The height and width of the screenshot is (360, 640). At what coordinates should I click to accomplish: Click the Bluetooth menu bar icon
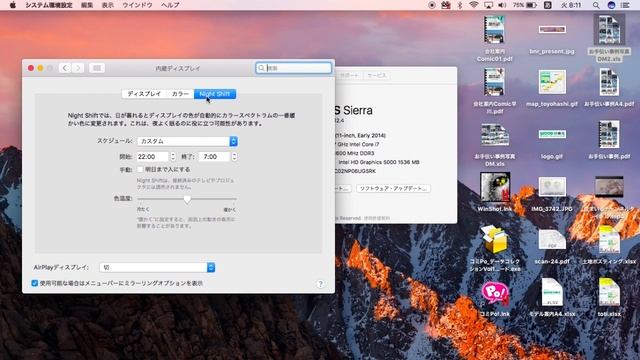[460, 5]
